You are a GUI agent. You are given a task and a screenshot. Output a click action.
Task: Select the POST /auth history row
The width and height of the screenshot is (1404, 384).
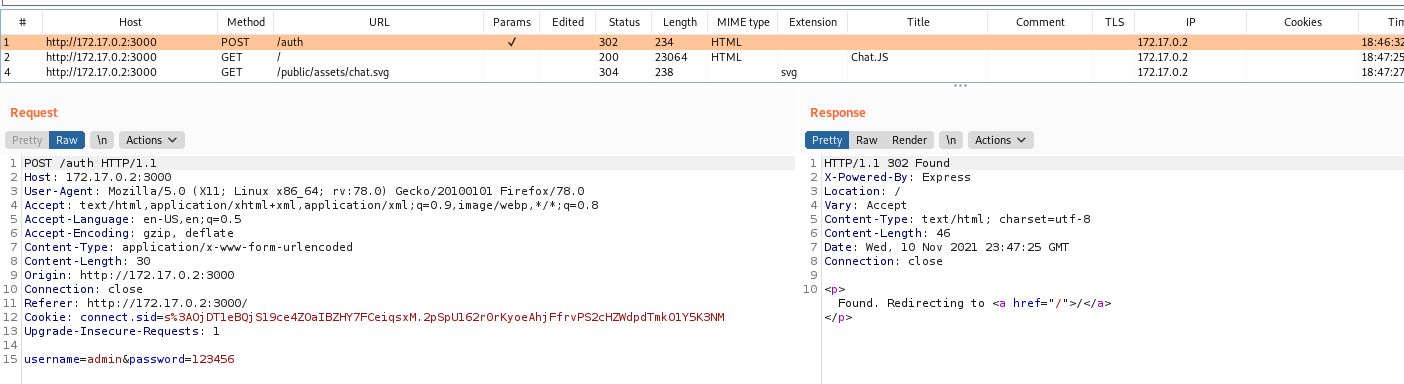pos(702,43)
